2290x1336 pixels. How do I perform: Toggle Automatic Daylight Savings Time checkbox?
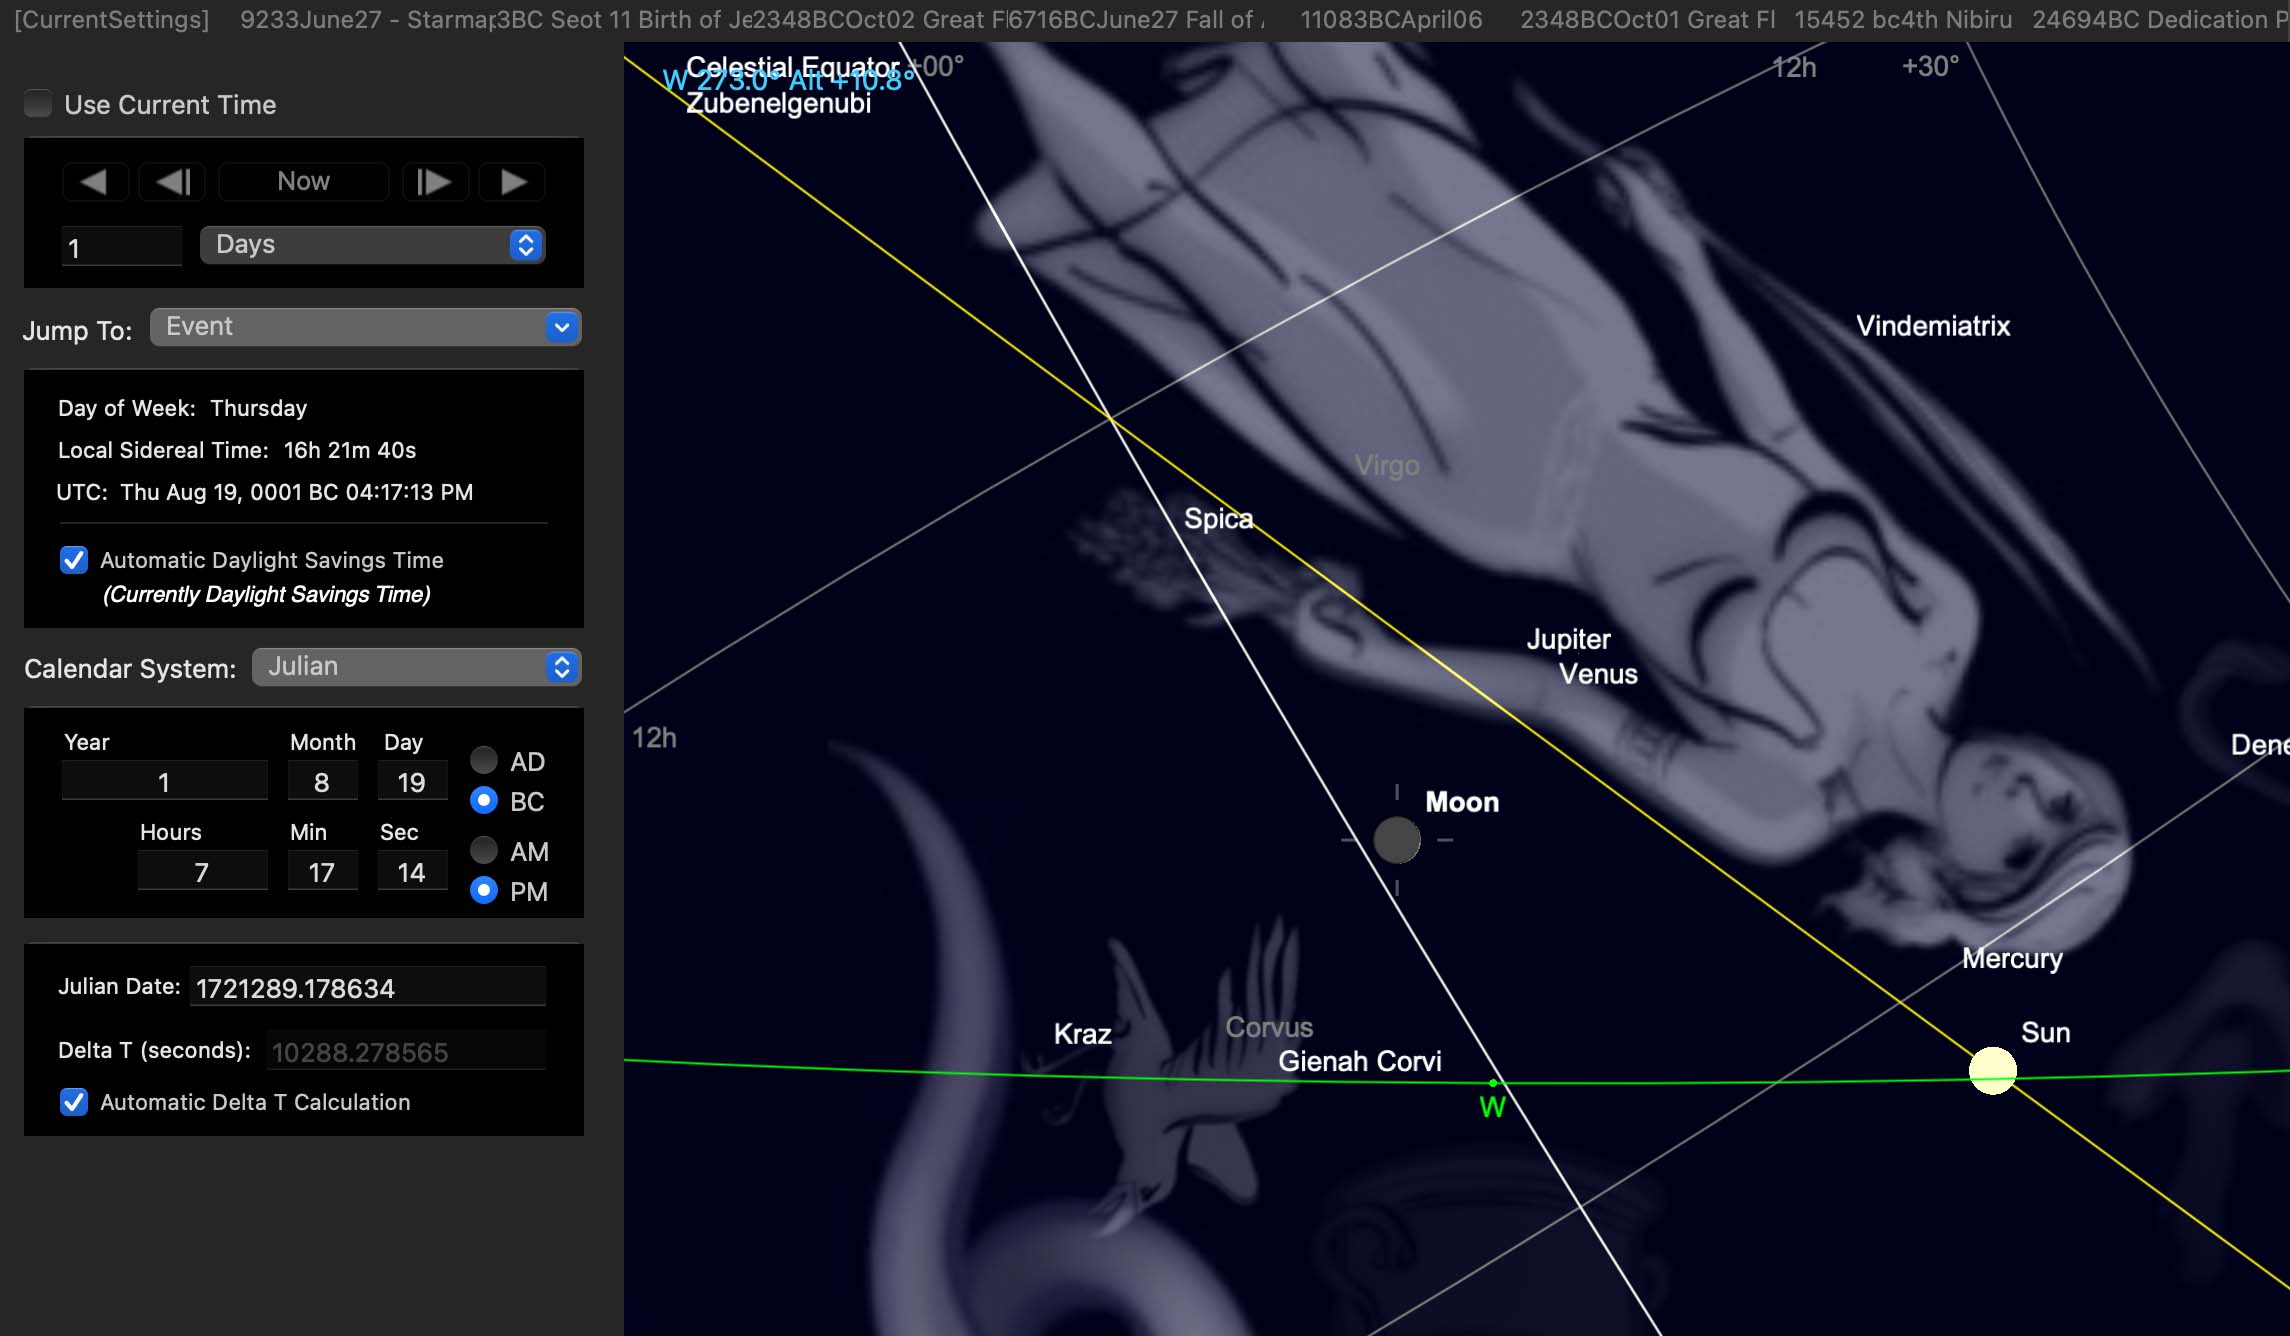74,560
